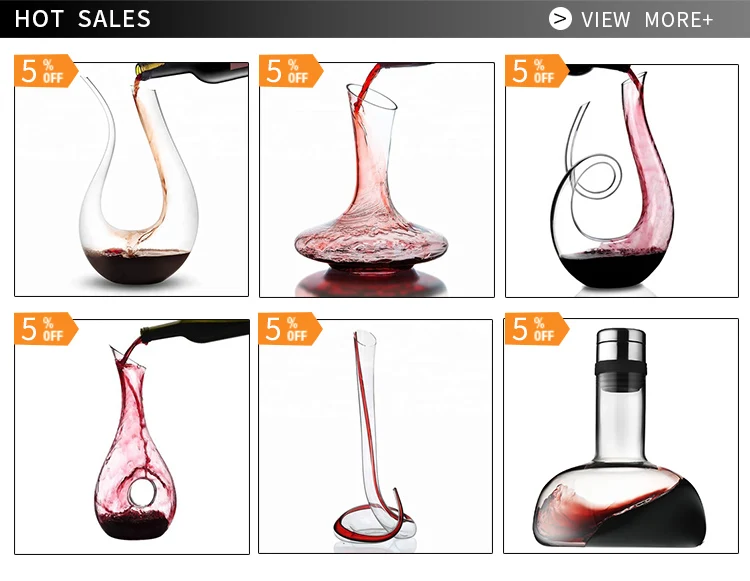Viewport: 750px width, 581px height.
Task: Open the U-shaped swan decanter product
Action: click(132, 179)
